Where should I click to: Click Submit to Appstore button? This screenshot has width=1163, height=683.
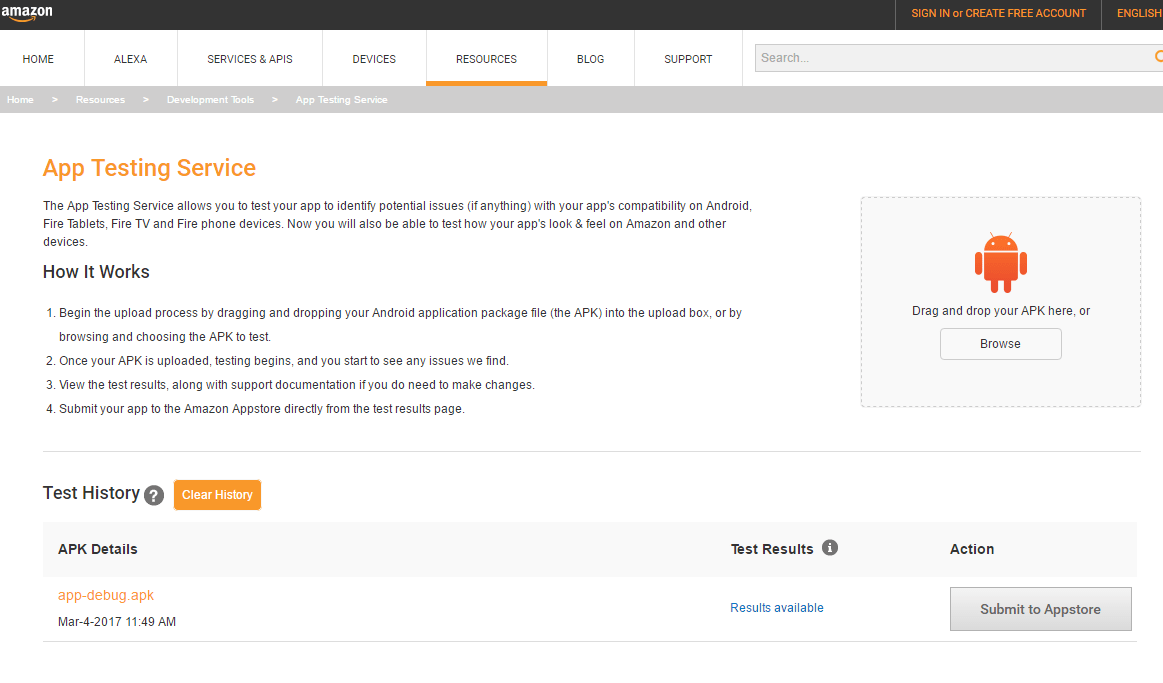(x=1040, y=609)
